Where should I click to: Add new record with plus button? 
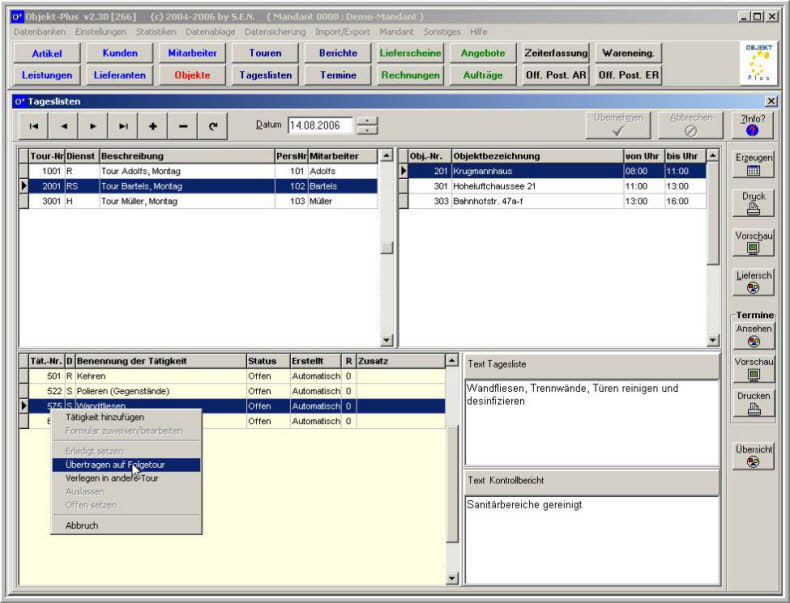(153, 126)
